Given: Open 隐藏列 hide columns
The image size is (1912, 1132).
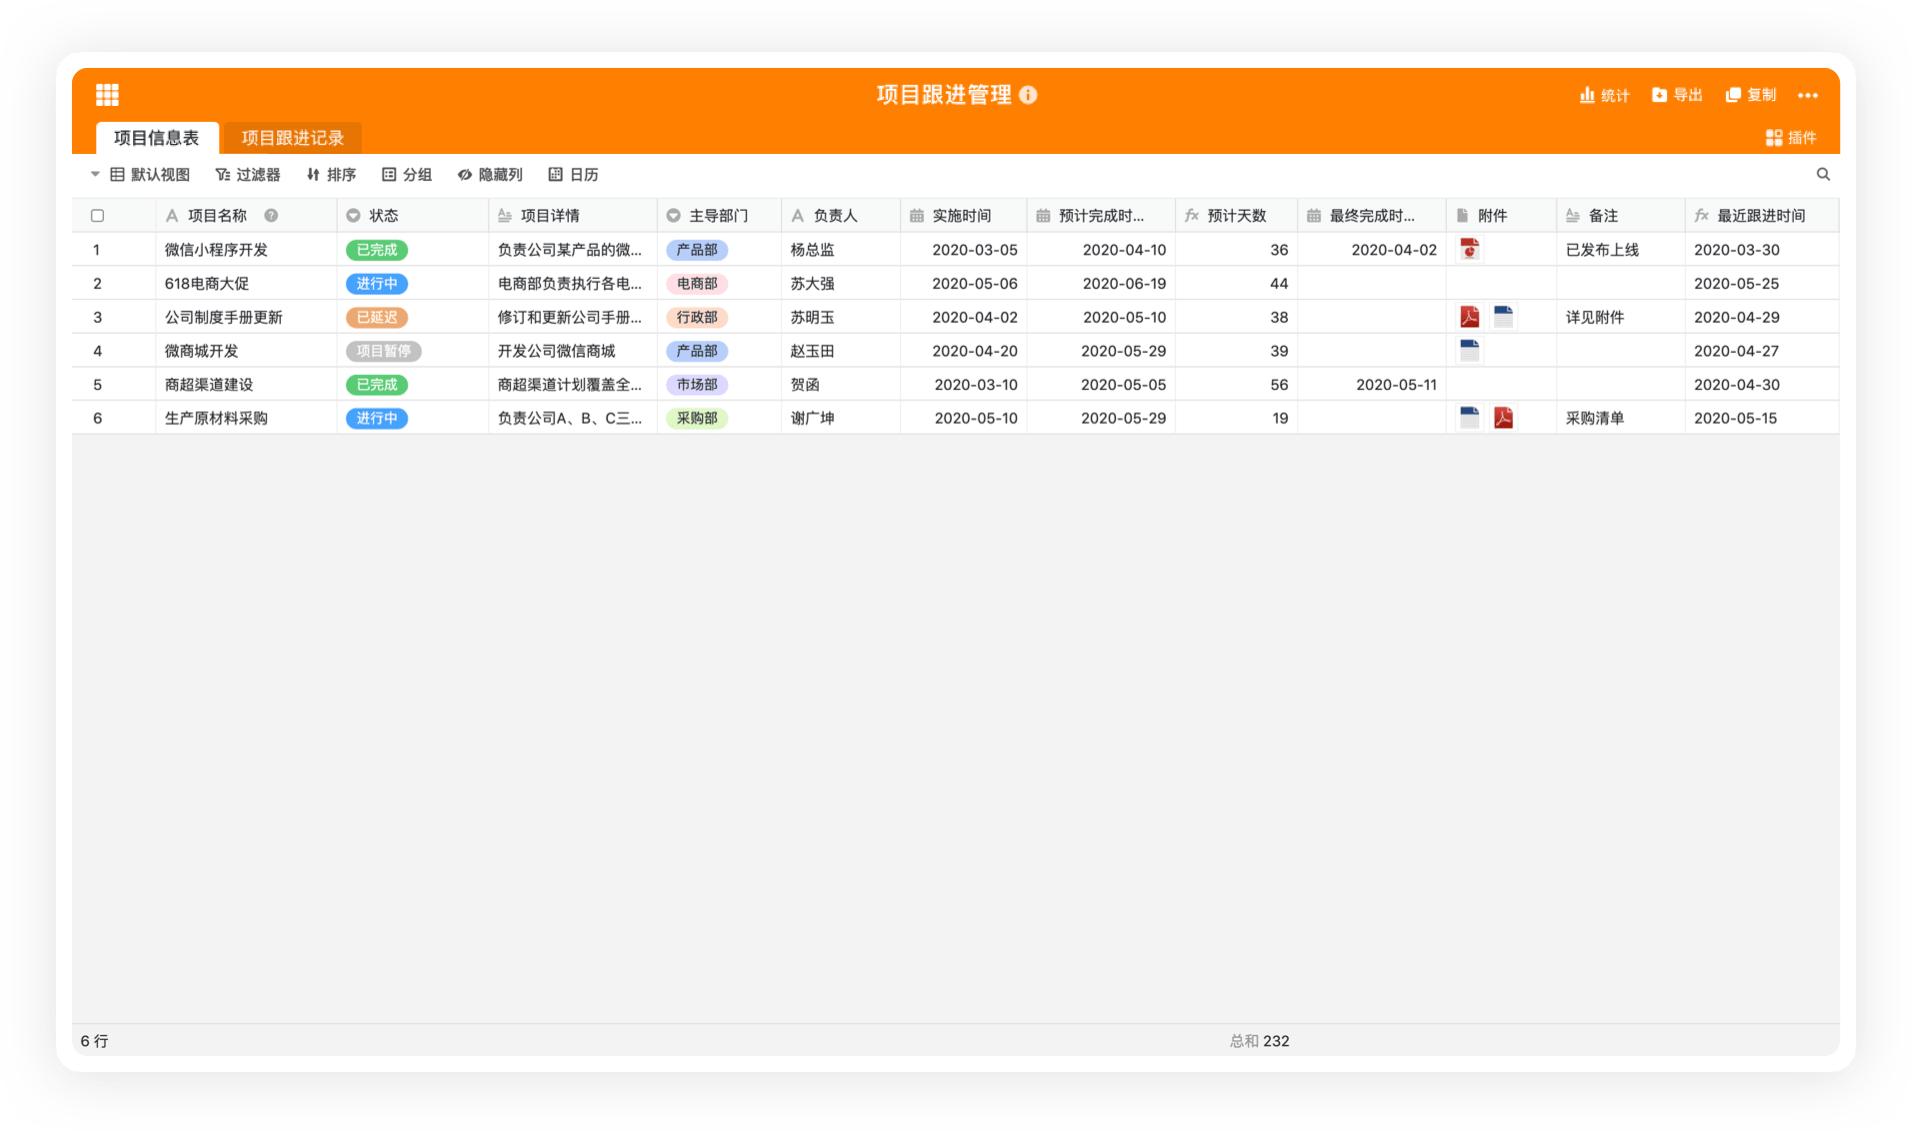Looking at the screenshot, I should [x=490, y=174].
